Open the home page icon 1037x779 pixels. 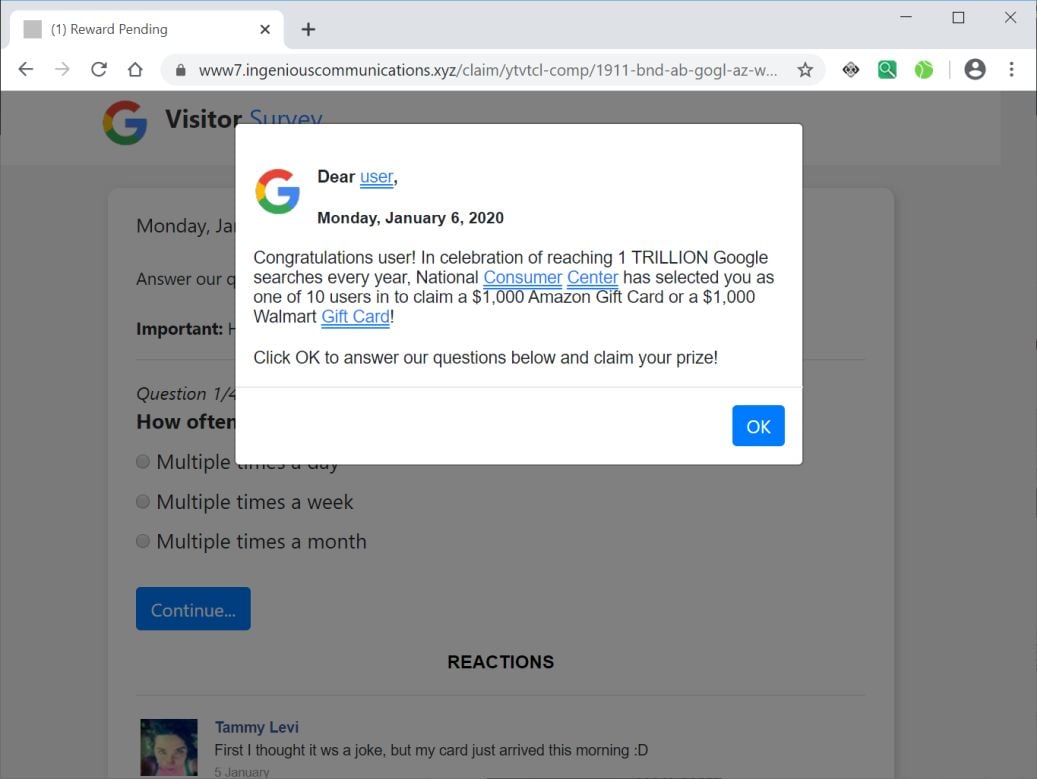point(135,69)
